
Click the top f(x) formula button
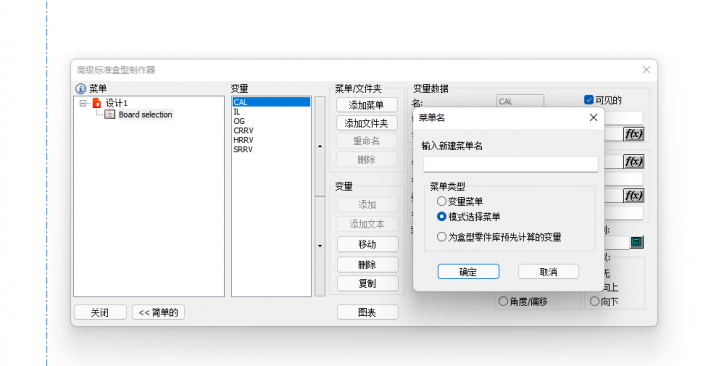633,134
